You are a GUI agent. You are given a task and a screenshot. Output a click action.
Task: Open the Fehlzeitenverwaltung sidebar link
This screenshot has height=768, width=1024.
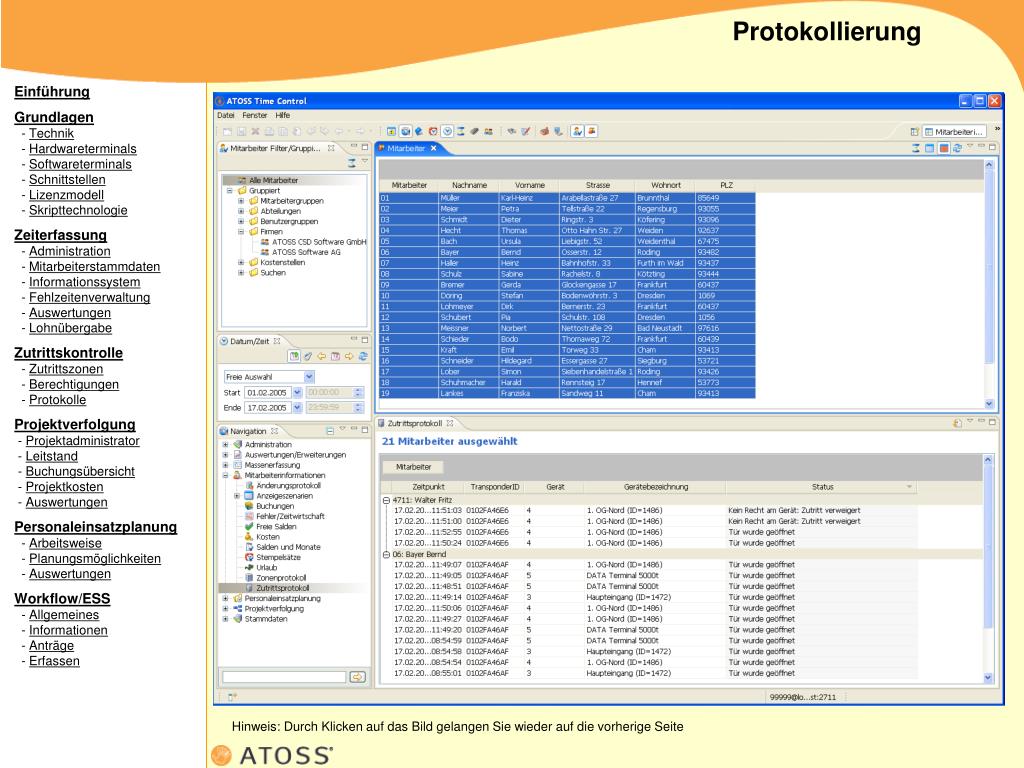coord(89,298)
